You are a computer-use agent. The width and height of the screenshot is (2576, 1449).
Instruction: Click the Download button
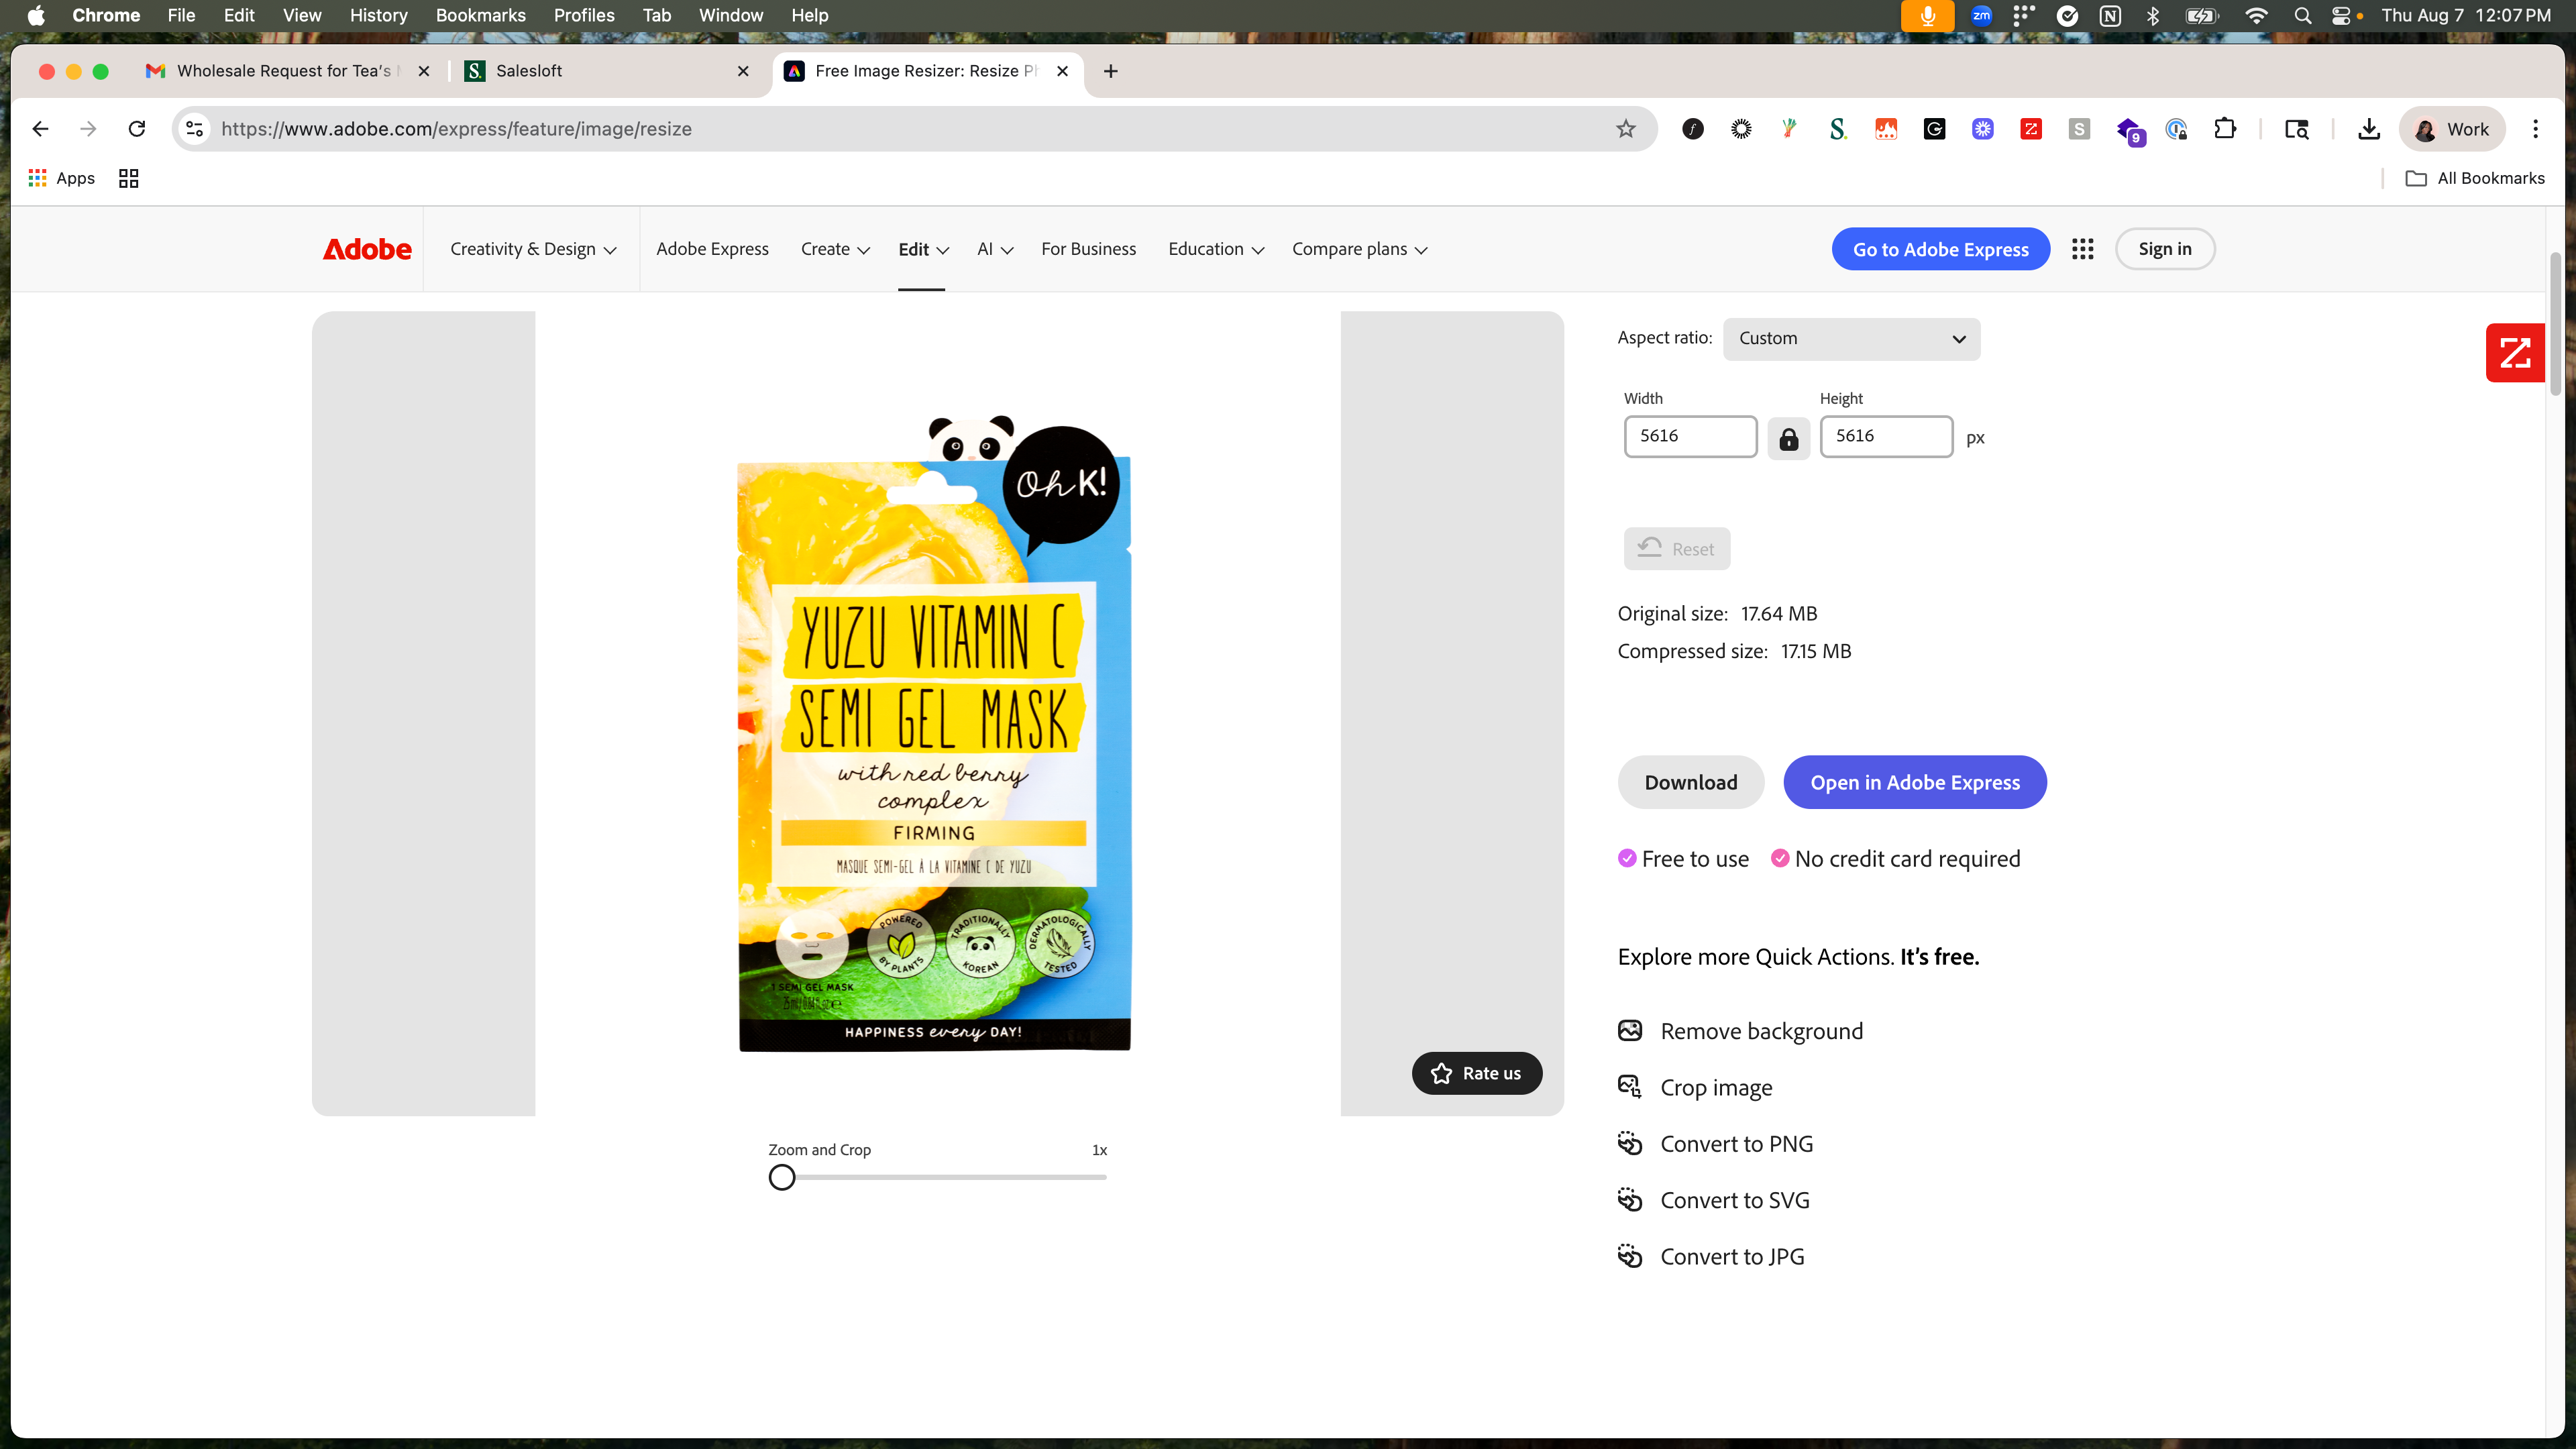coord(1690,782)
